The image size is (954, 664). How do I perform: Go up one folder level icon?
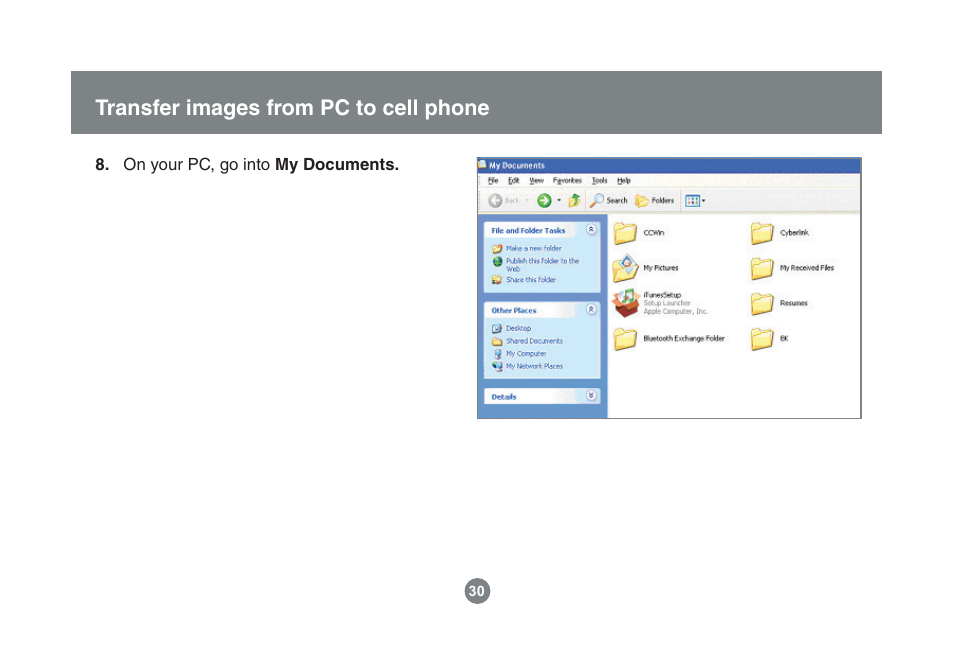(x=574, y=200)
